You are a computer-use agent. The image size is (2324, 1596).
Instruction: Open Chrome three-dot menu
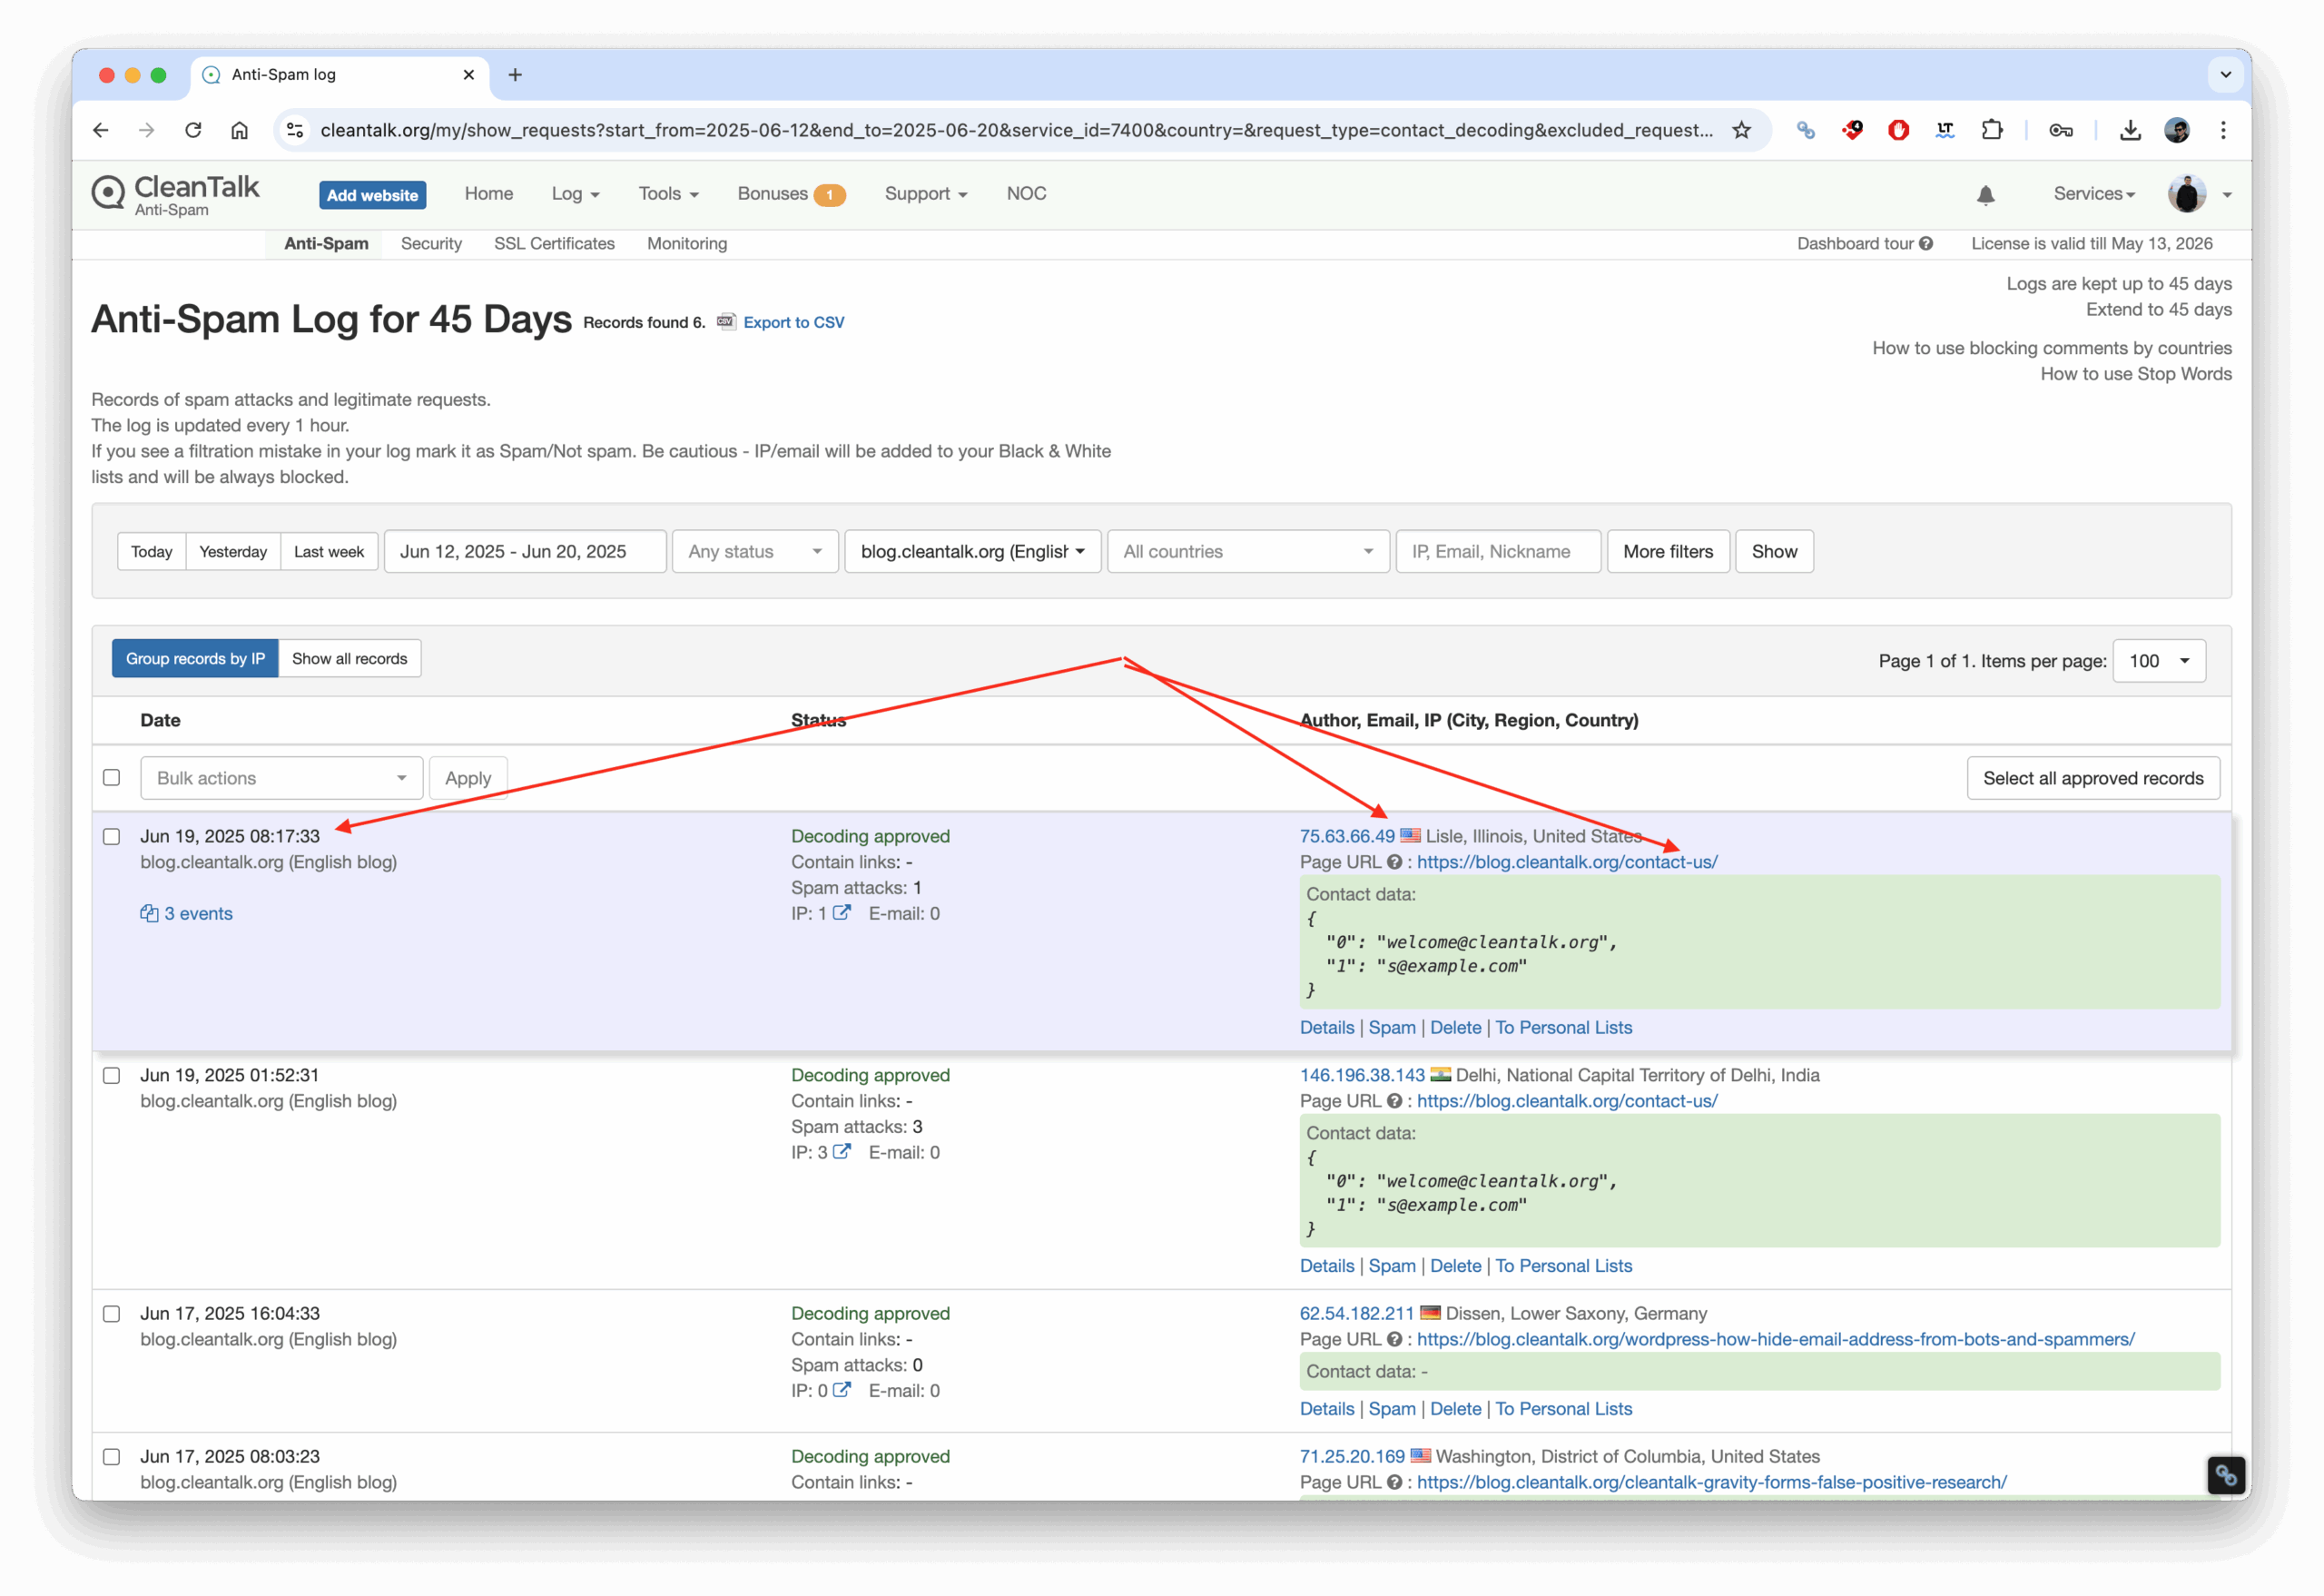pyautogui.click(x=2223, y=130)
